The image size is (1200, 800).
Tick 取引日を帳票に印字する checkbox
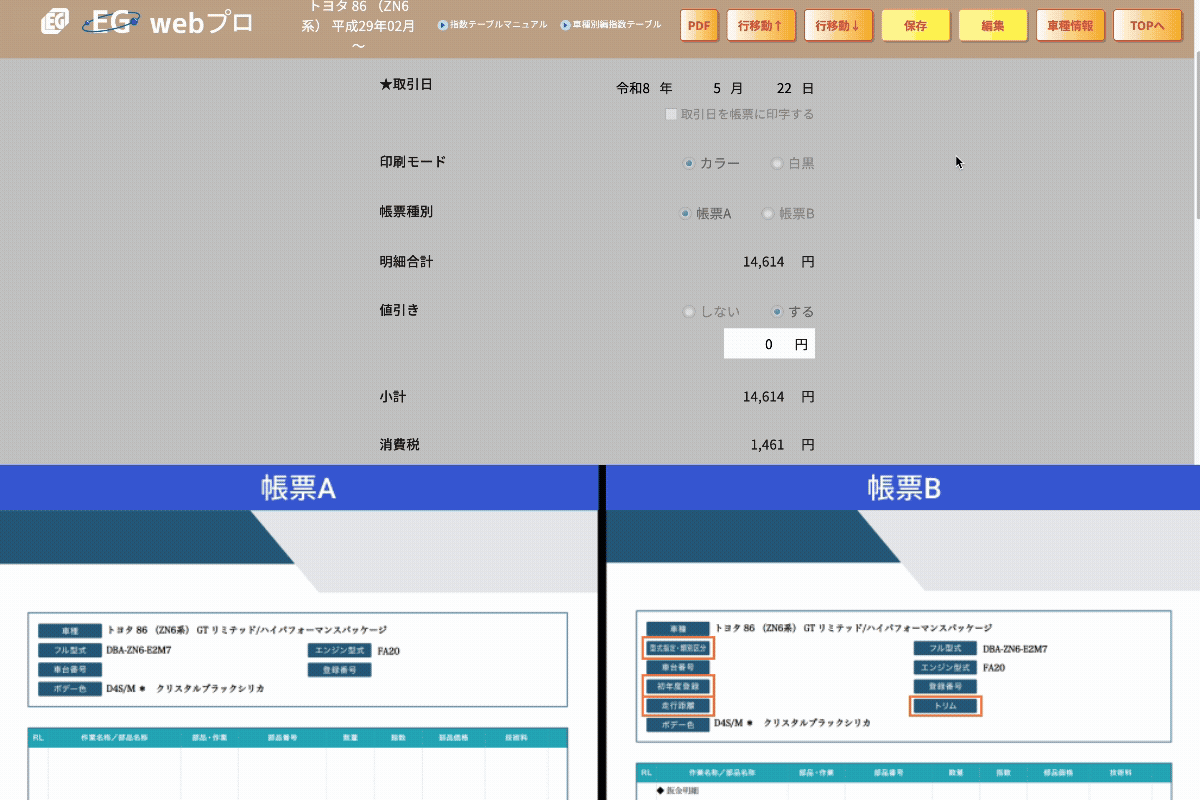point(672,114)
